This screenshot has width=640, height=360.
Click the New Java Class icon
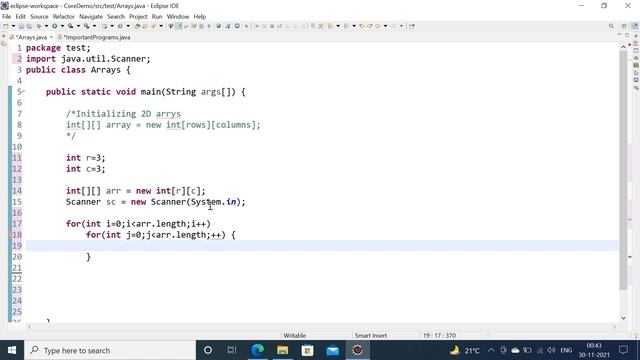click(120, 26)
